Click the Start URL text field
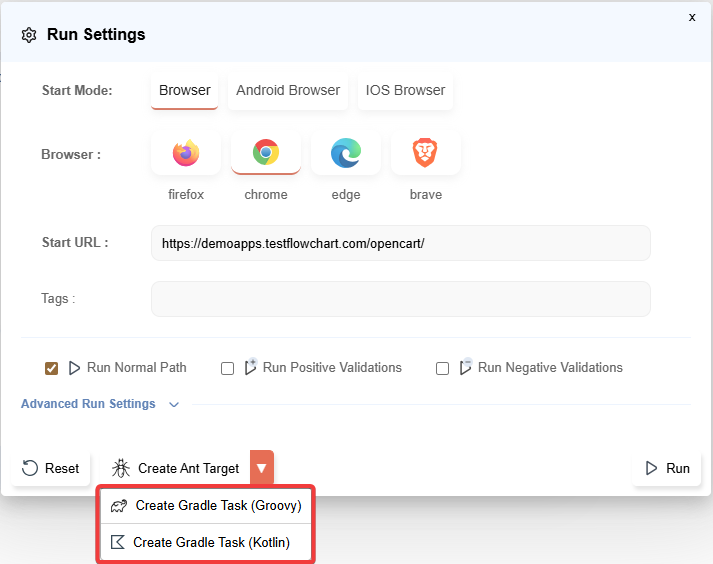This screenshot has height=564, width=713. click(x=400, y=243)
